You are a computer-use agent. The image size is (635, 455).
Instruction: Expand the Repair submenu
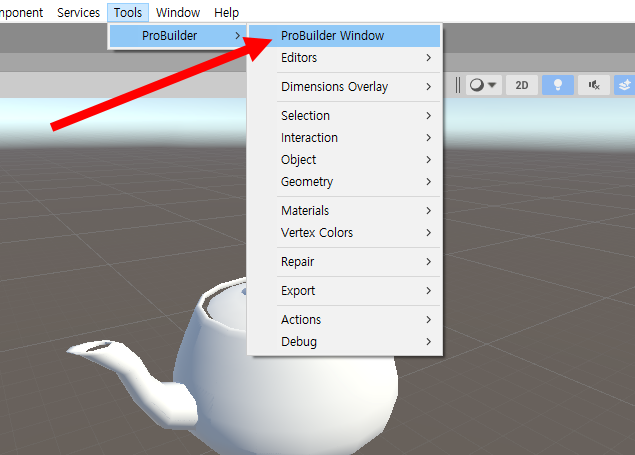point(344,262)
